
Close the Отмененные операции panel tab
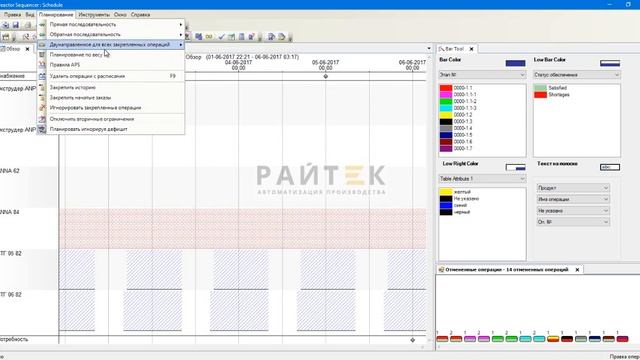(x=577, y=270)
